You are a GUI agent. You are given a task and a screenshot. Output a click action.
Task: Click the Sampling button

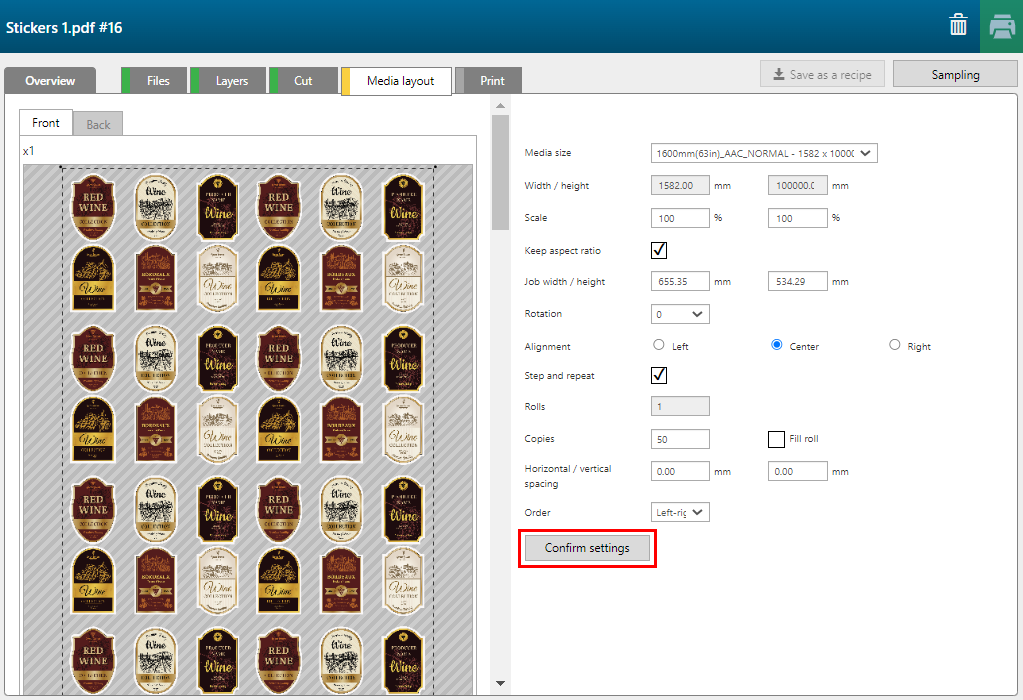point(955,75)
